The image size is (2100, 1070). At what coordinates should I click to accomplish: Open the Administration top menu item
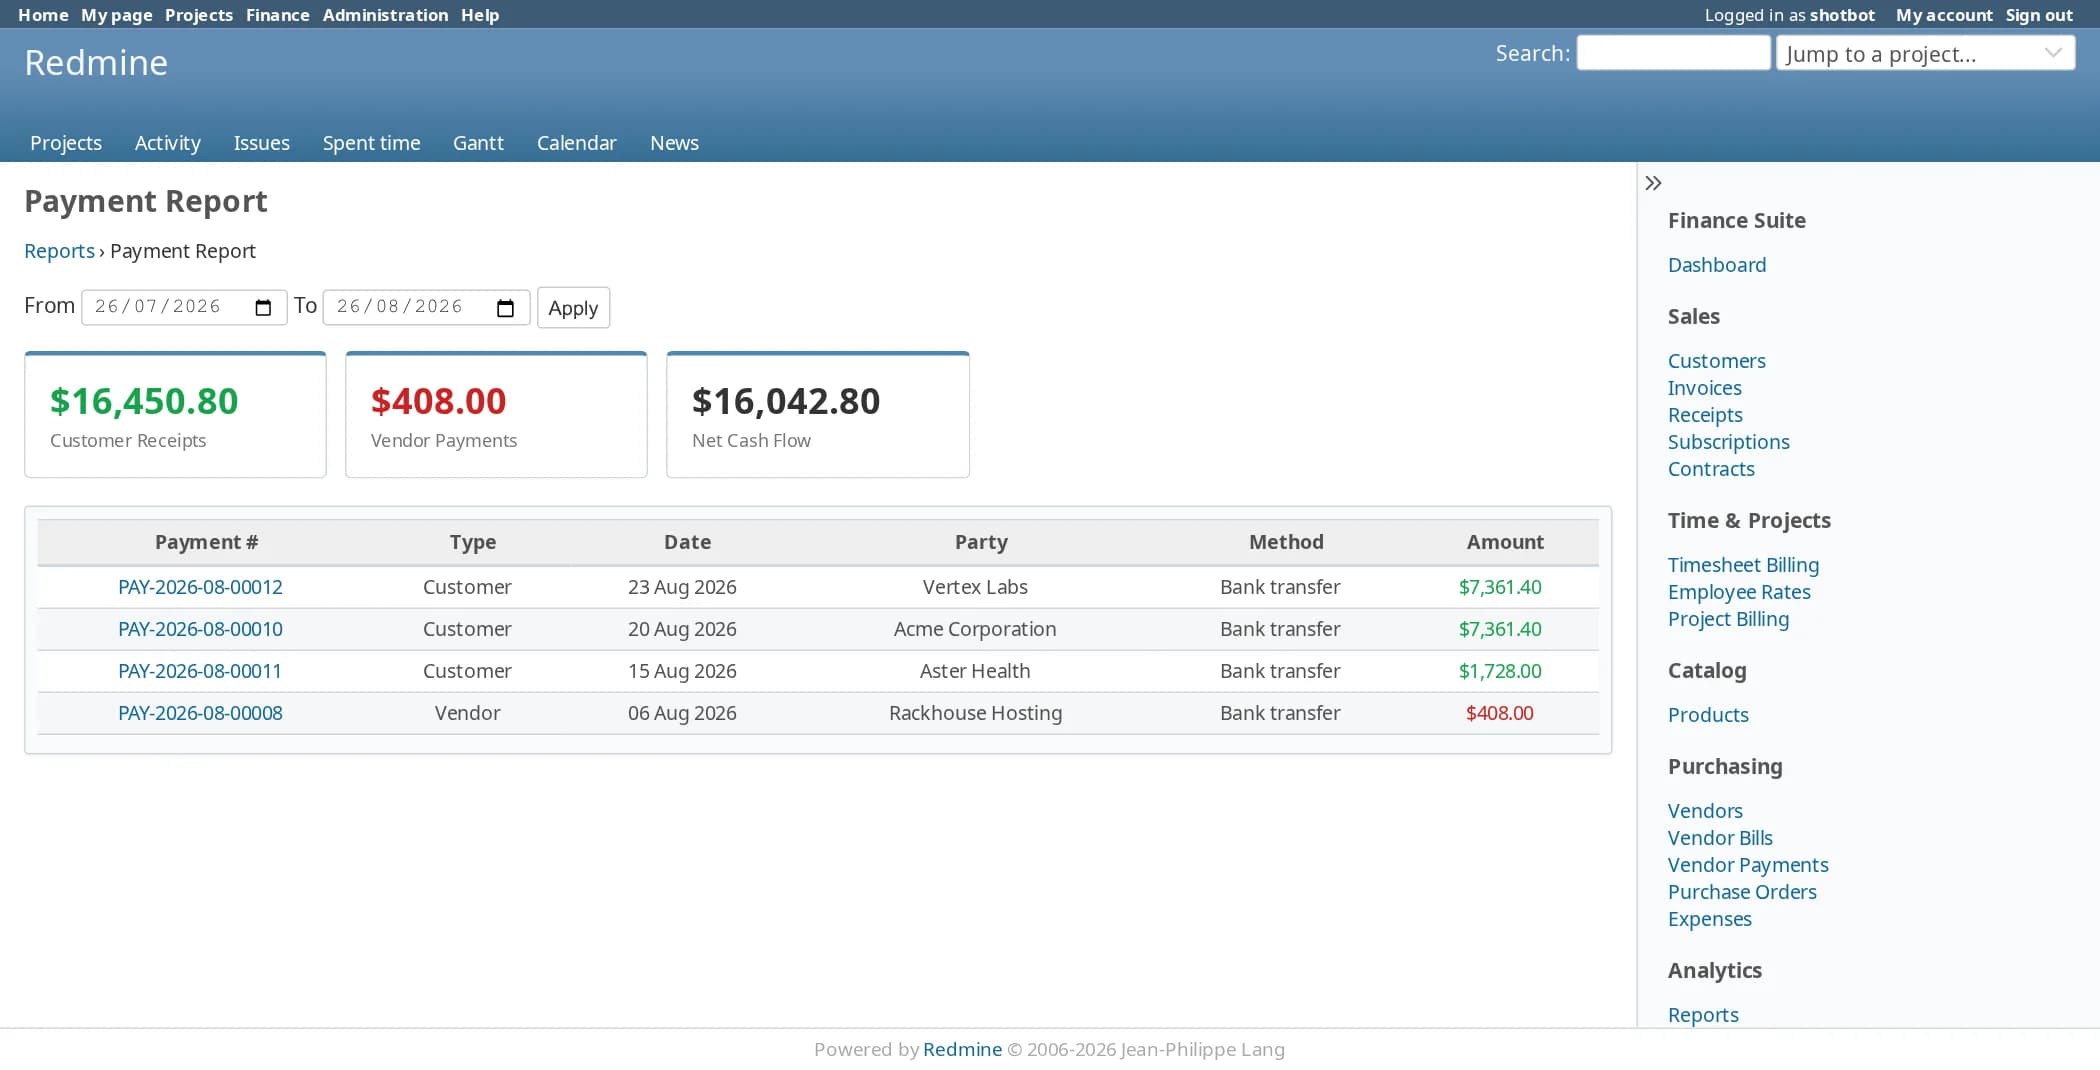(385, 15)
